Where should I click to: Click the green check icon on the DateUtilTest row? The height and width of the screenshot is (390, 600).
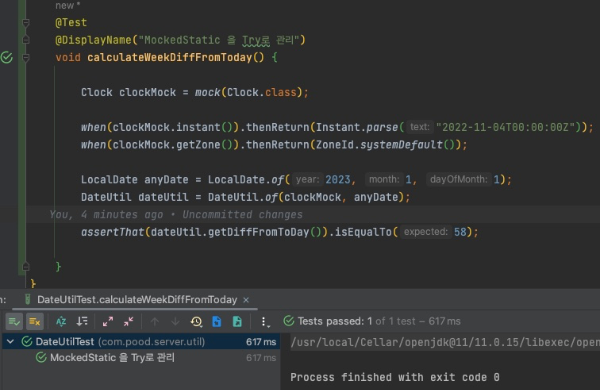tap(27, 341)
